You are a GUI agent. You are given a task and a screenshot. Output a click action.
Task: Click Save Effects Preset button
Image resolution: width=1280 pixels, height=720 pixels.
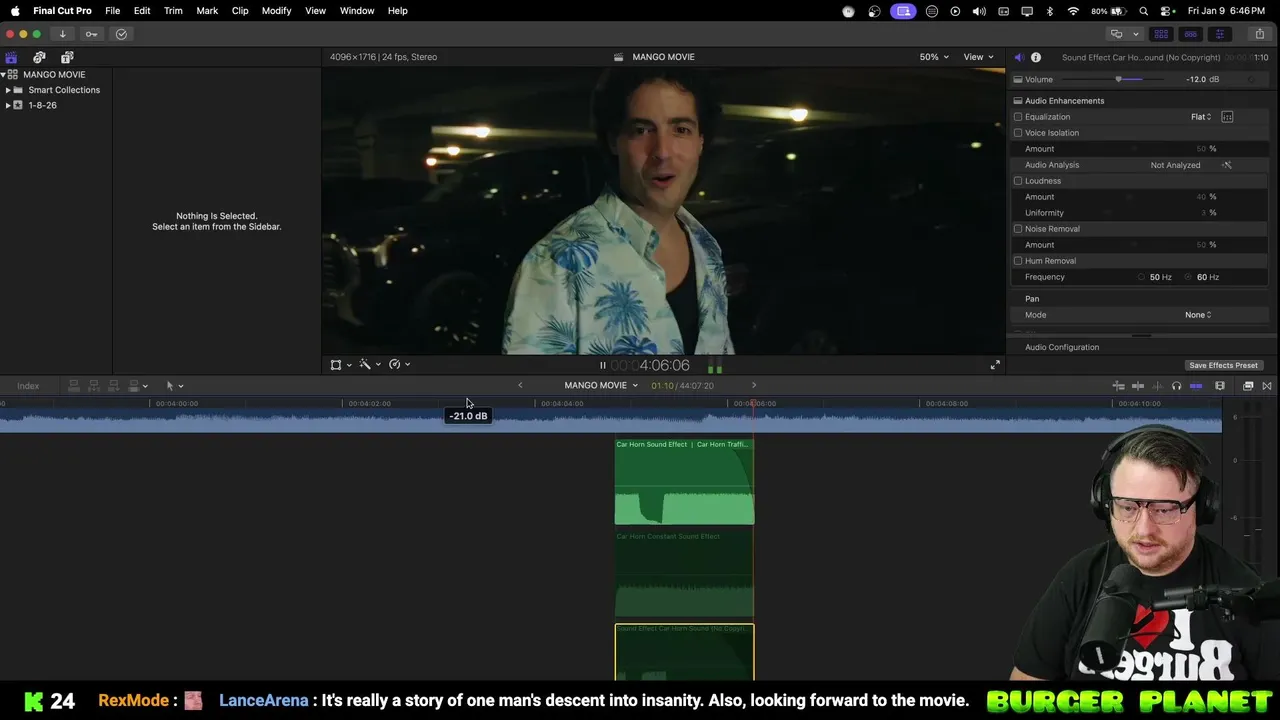point(1223,366)
